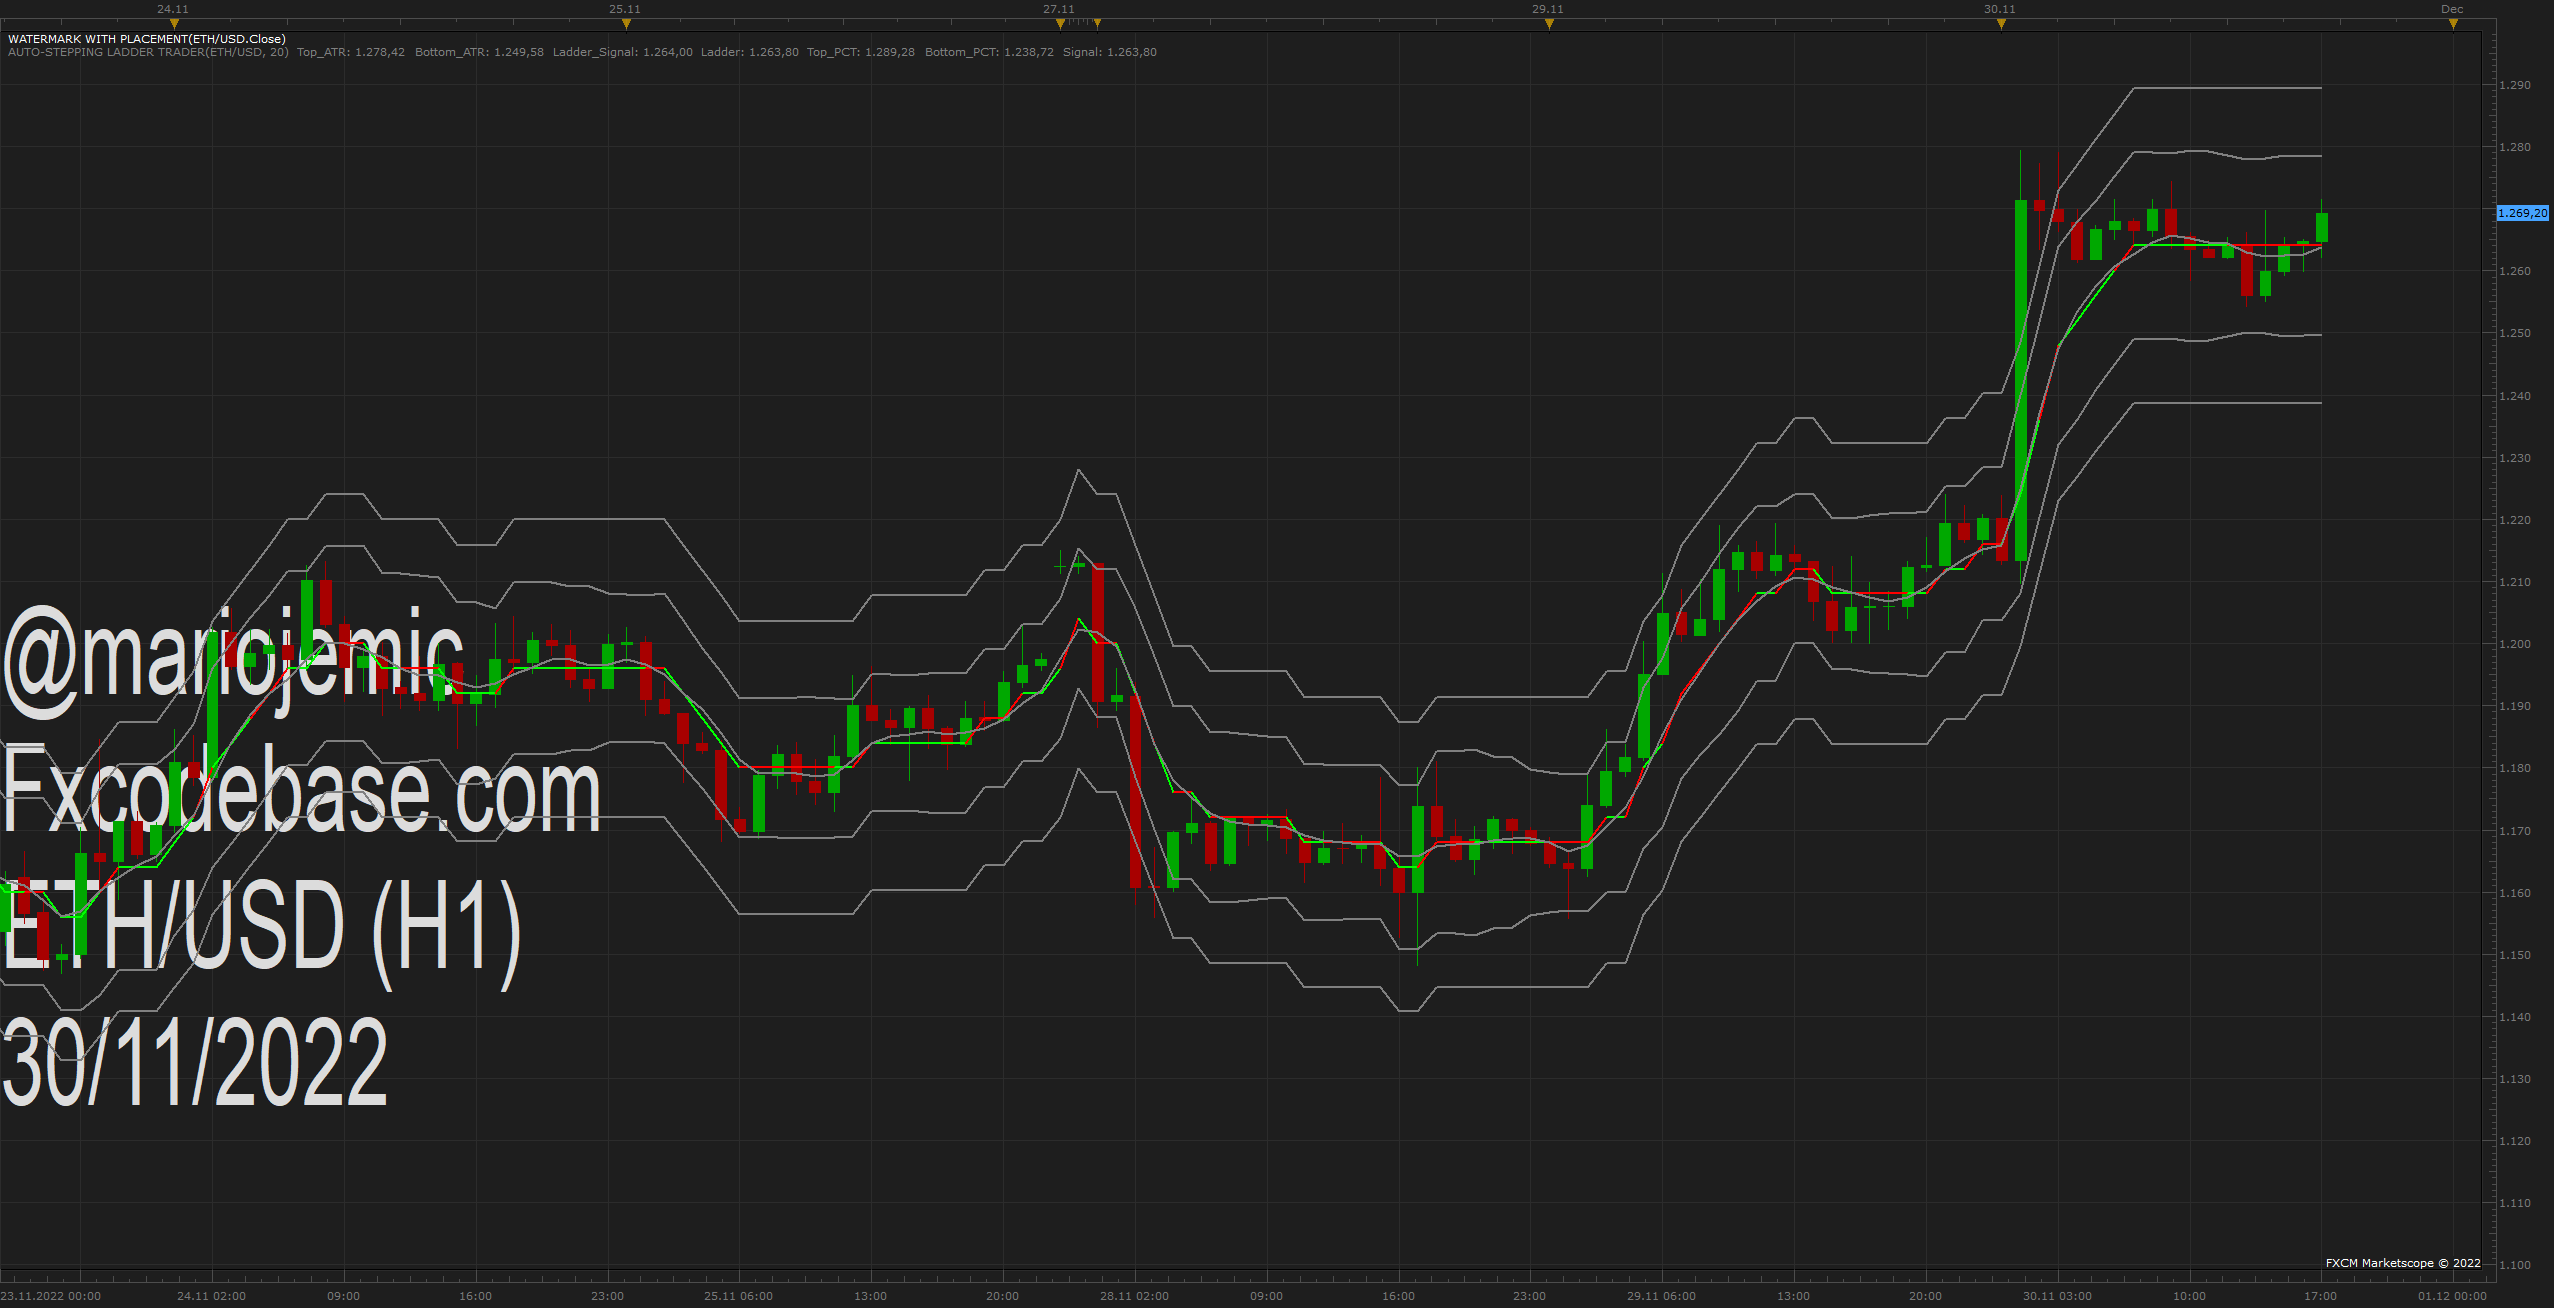
Task: Click the 1.150 price axis label
Action: [x=2515, y=955]
